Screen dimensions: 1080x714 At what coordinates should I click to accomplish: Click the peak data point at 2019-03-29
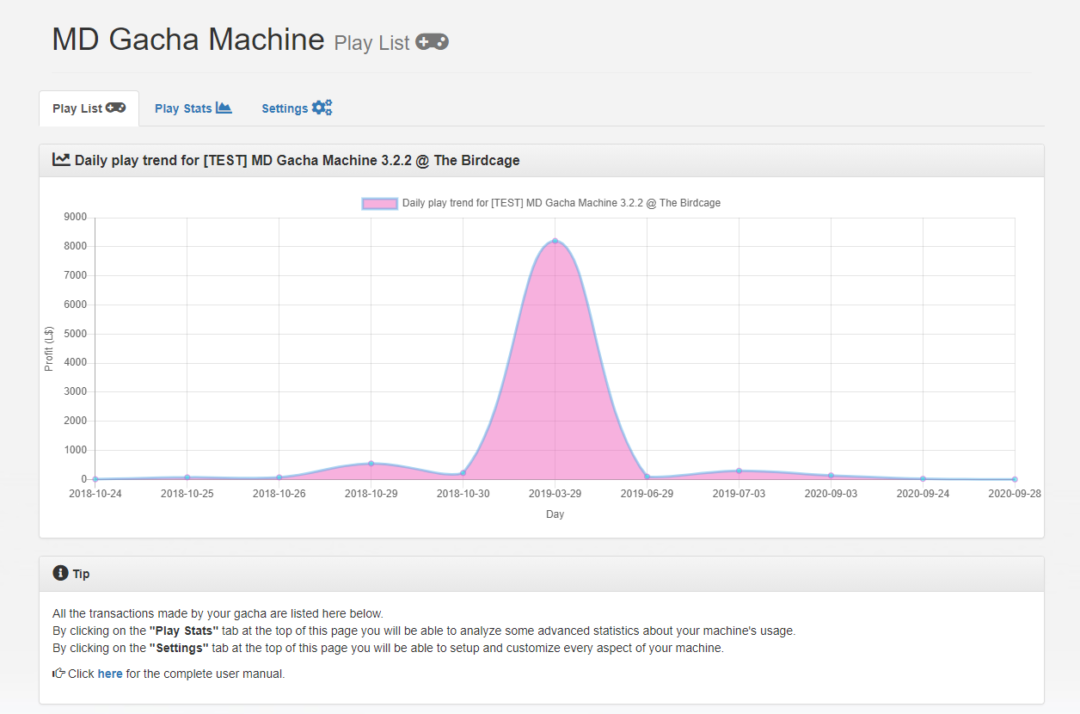(555, 241)
